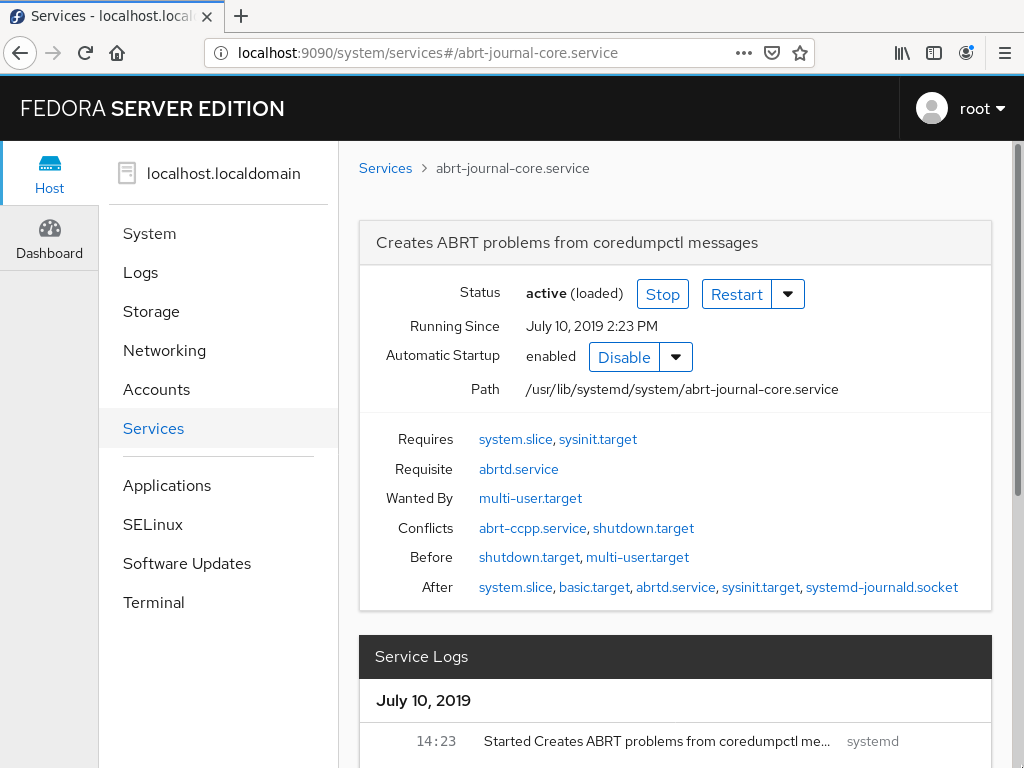1024x768 pixels.
Task: Open system.slice link under Requires
Action: pos(515,440)
